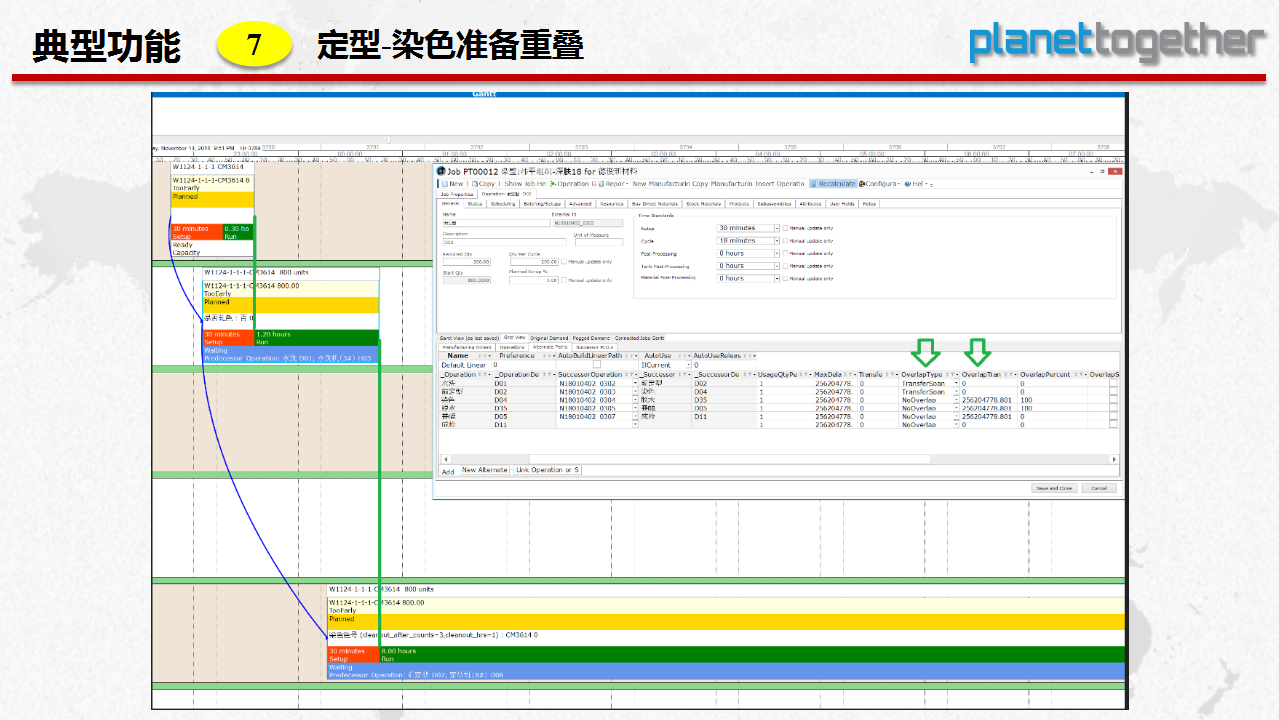Click the Save and Close button
This screenshot has width=1279, height=720.
point(1053,488)
